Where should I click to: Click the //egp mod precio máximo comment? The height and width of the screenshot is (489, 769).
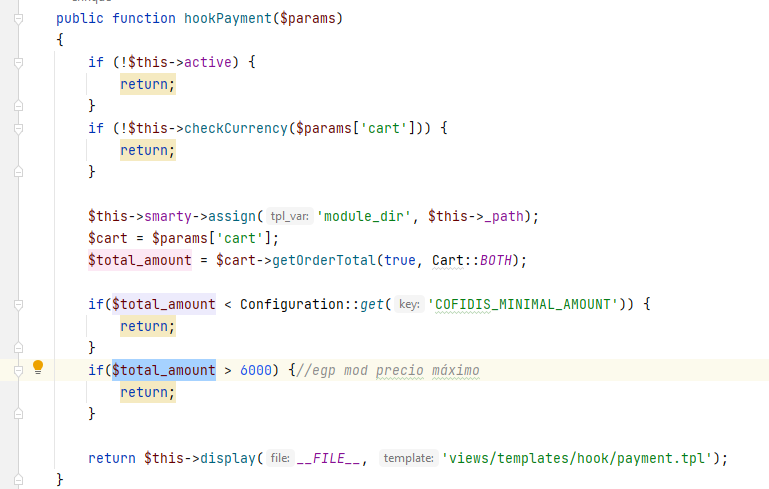coord(387,370)
